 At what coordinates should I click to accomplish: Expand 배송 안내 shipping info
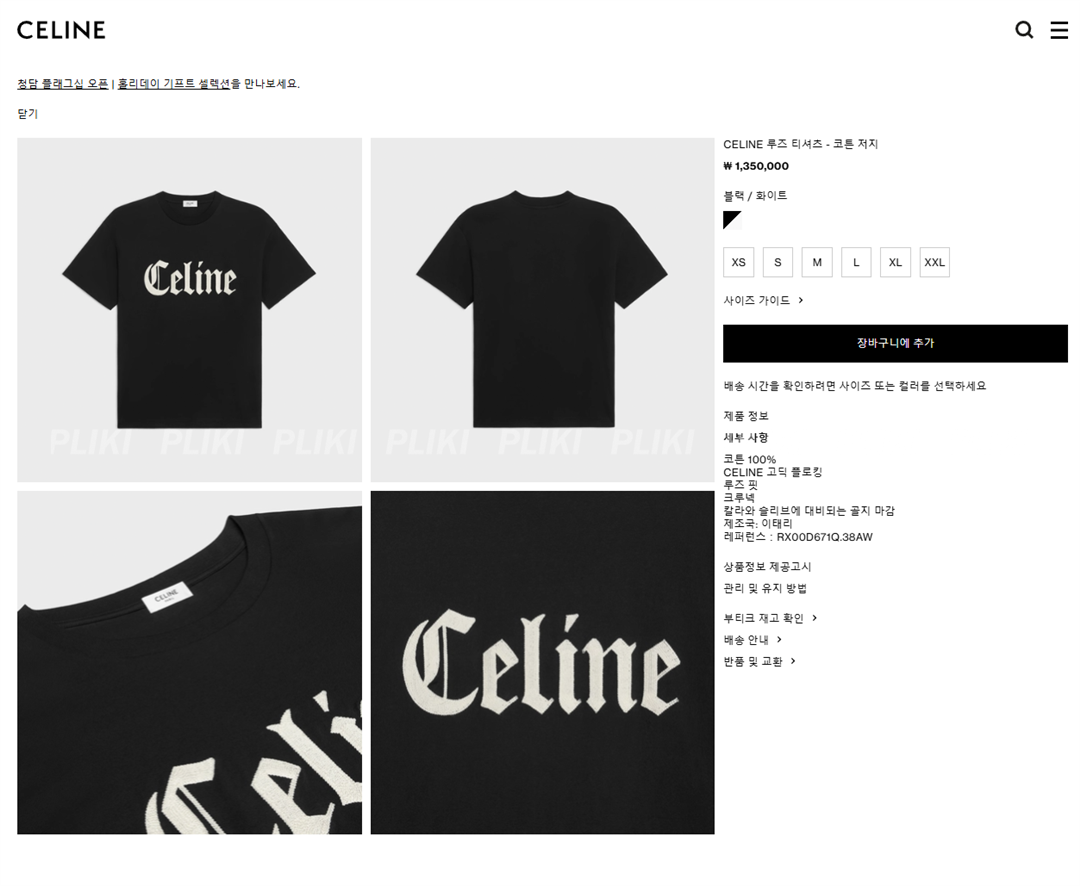753,640
